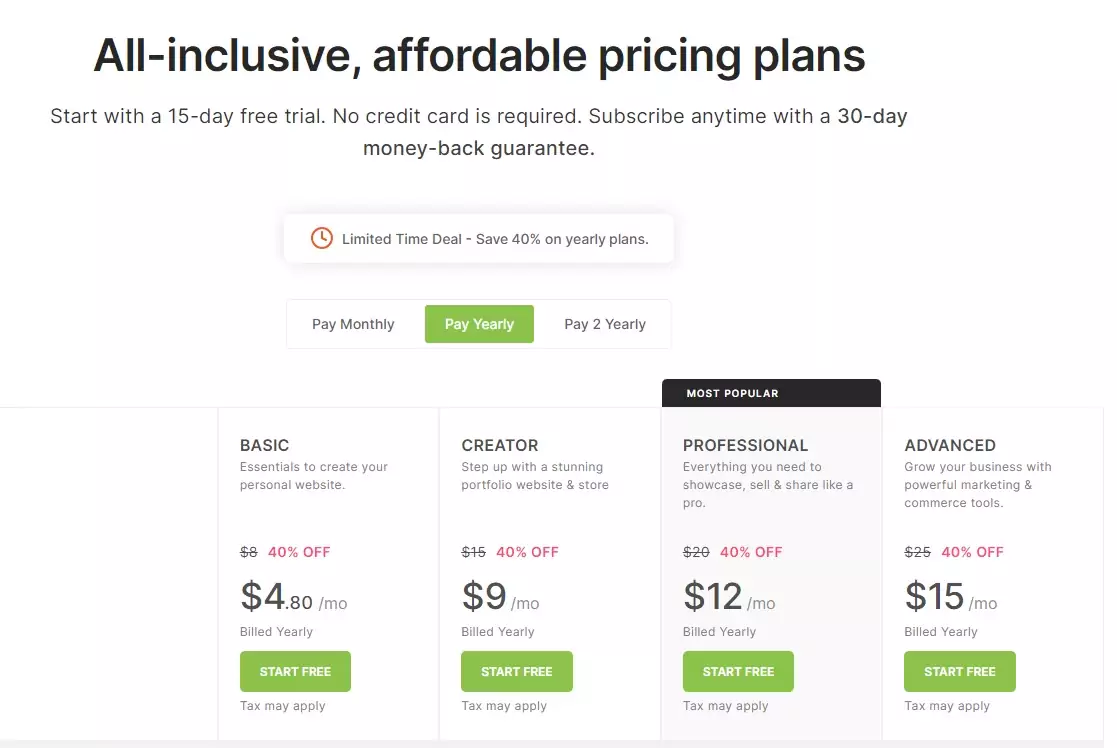Click the BASIC plan heading
The image size is (1117, 748).
pos(265,445)
